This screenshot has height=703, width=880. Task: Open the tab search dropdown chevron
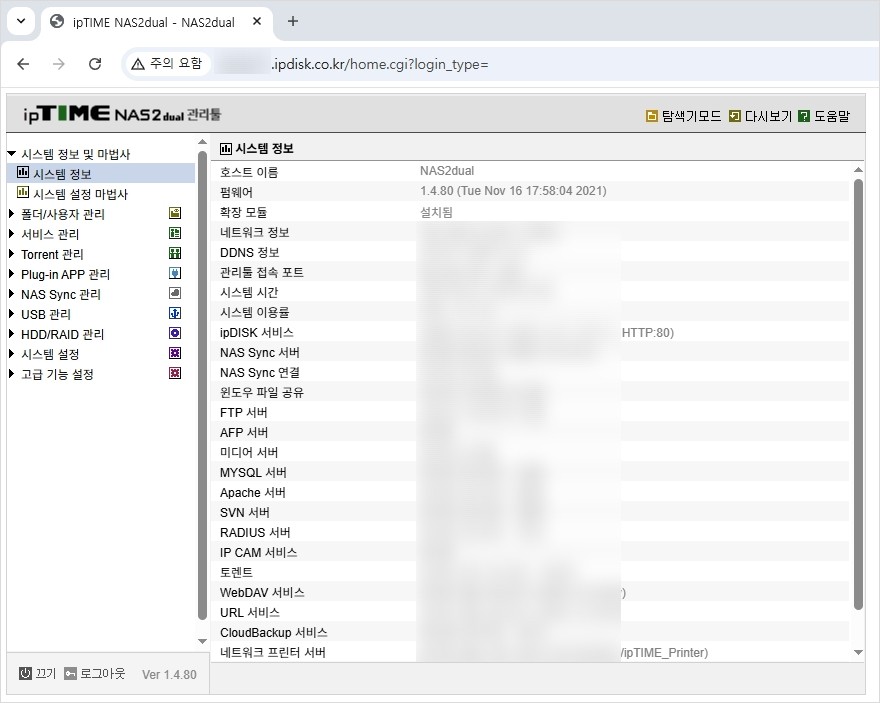[21, 21]
